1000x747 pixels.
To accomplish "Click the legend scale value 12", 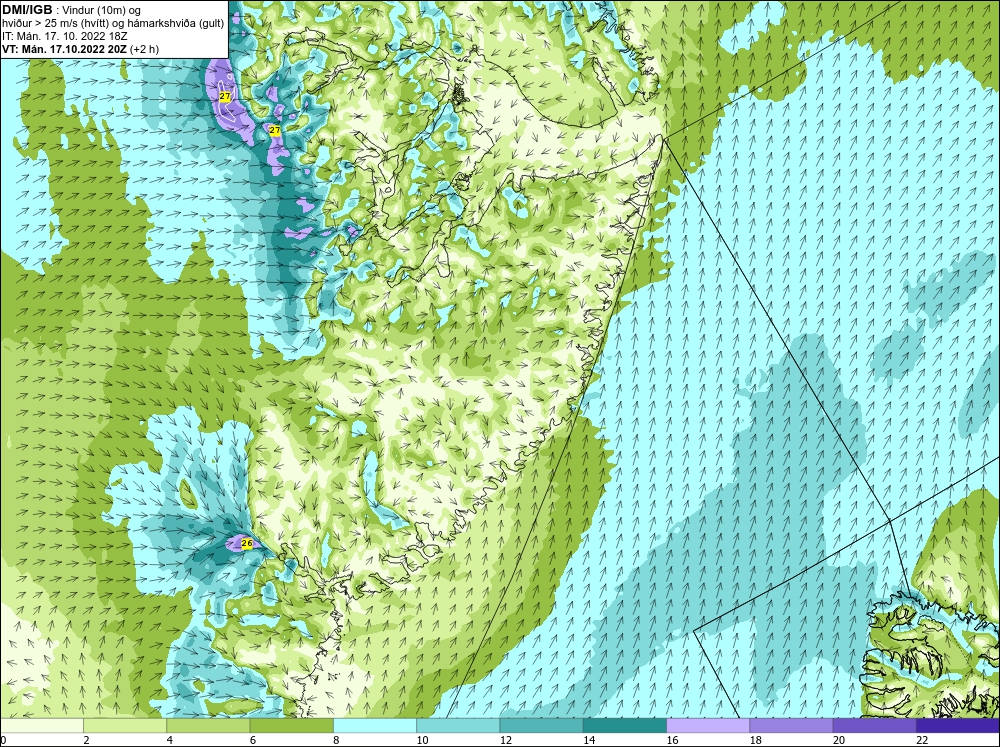I will [x=505, y=740].
